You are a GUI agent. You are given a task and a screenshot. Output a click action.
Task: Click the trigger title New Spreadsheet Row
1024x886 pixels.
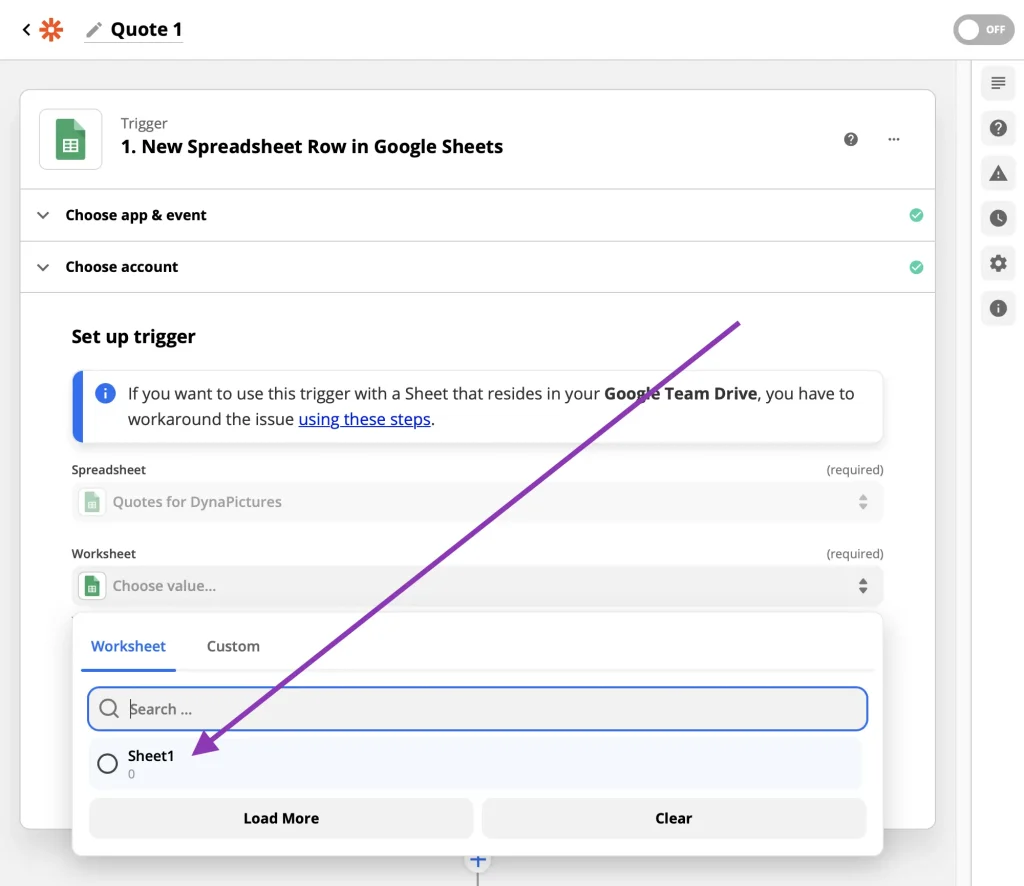tap(312, 146)
